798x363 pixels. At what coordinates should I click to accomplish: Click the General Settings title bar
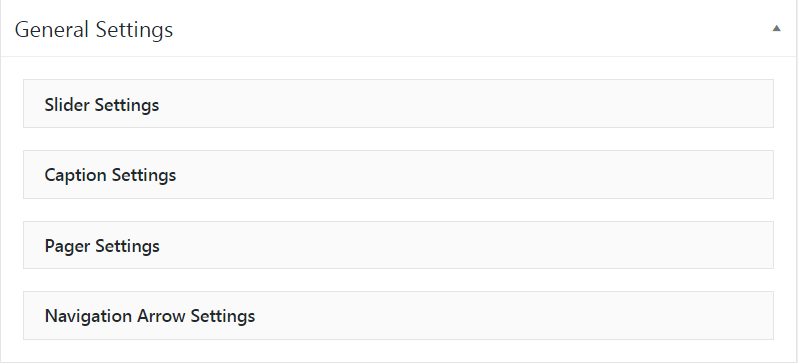pyautogui.click(x=398, y=29)
